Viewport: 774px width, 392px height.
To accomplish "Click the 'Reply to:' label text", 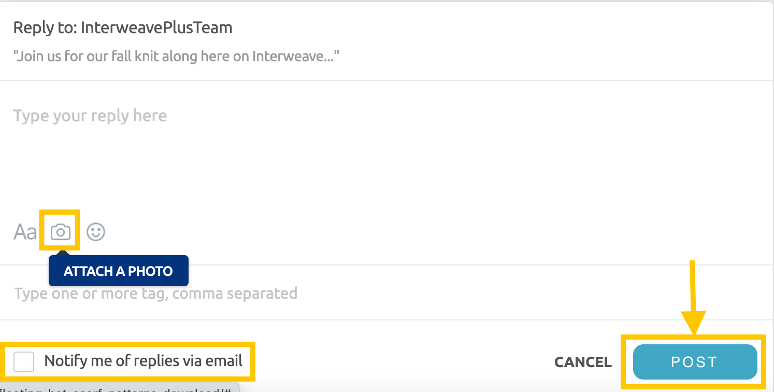I will point(45,28).
